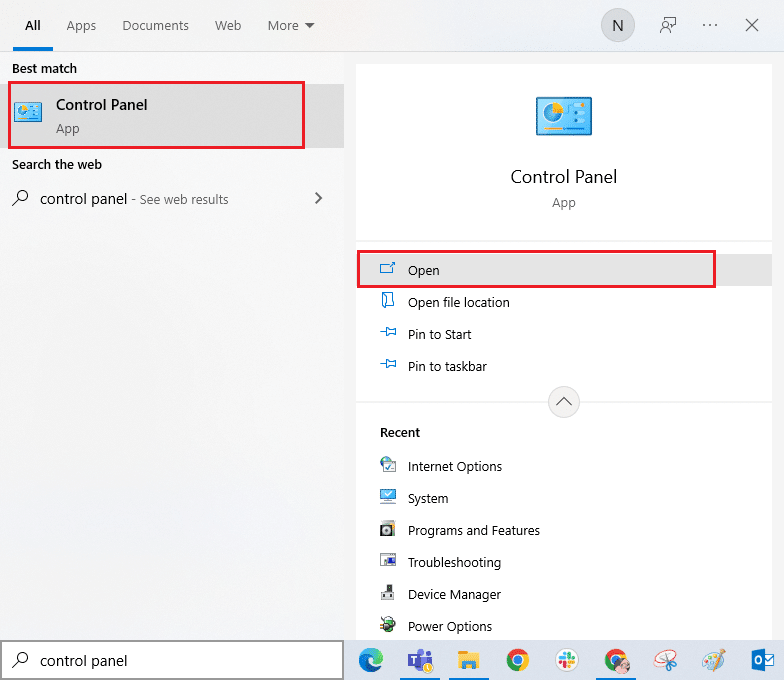Switch to the Documents tab
This screenshot has height=680, width=784.
click(x=156, y=26)
